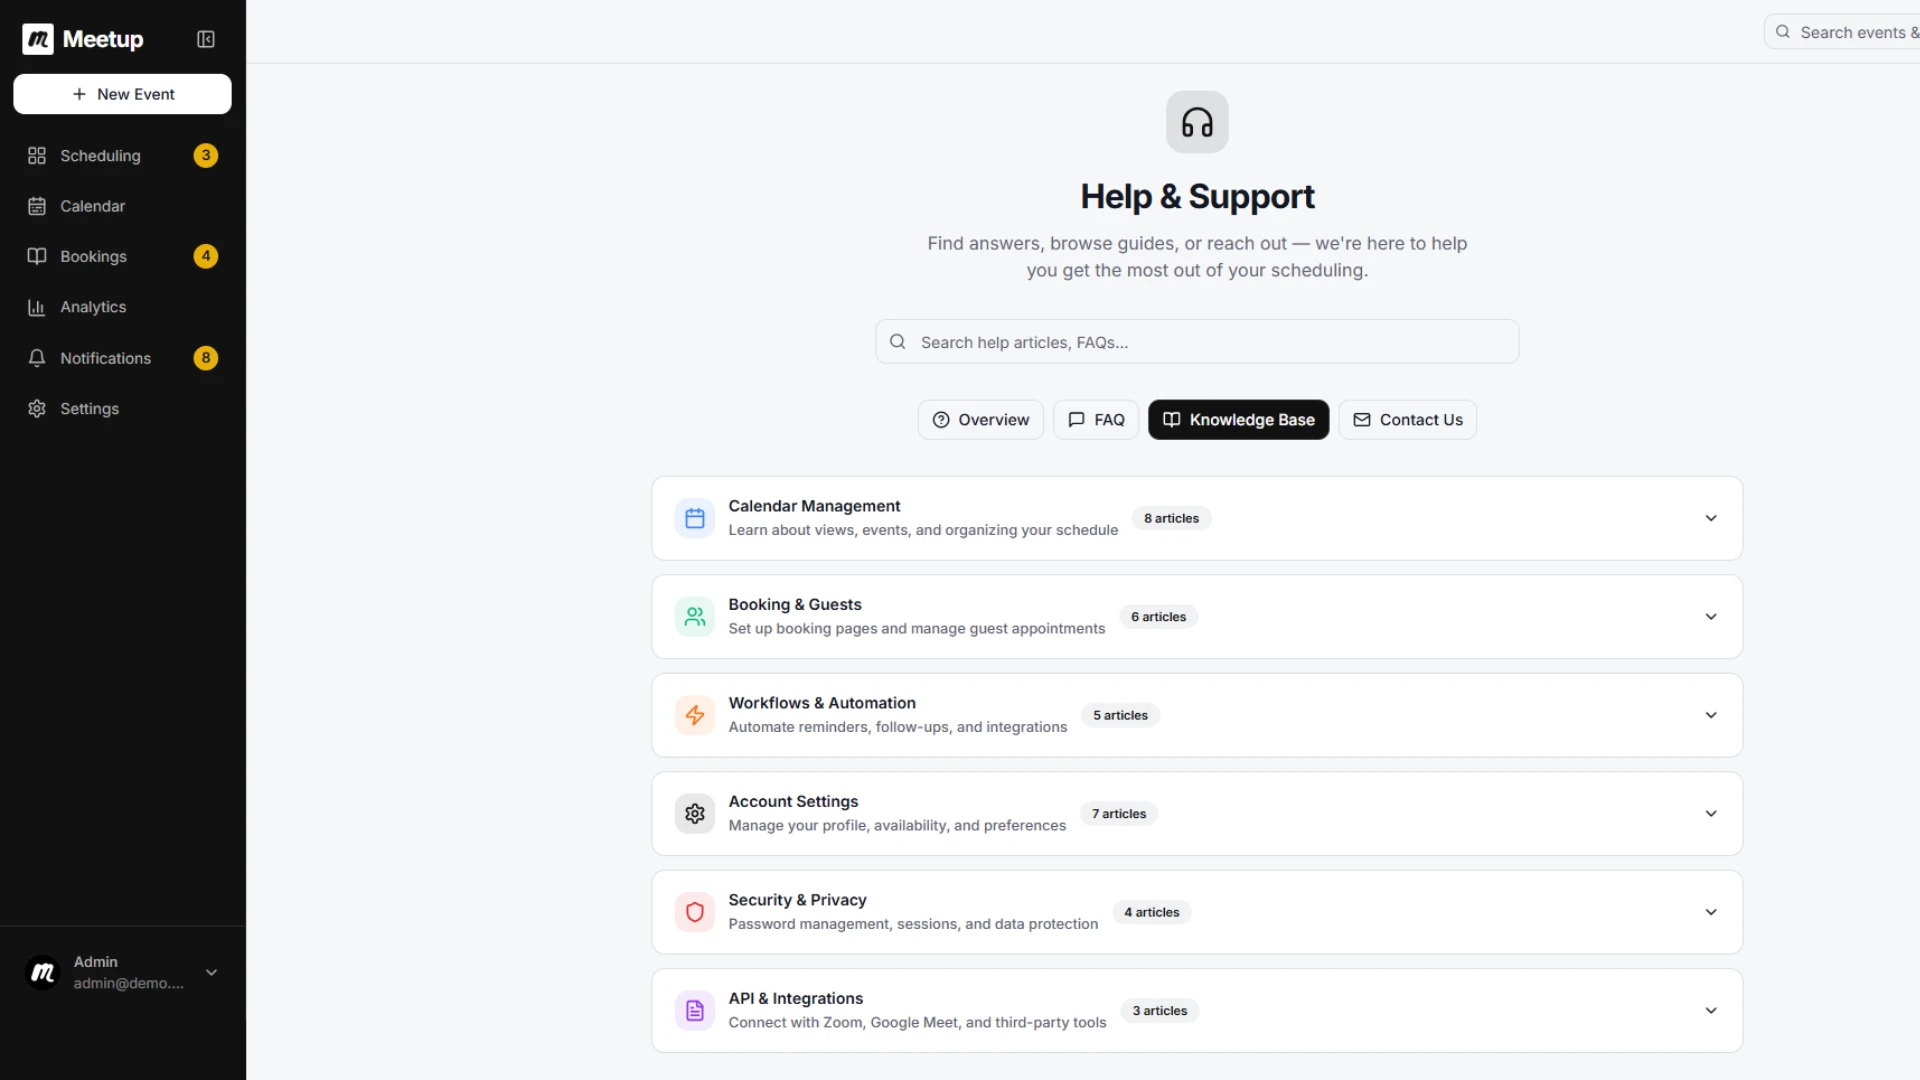Expand the Calendar Management section chevron
Viewport: 1920px width, 1080px height.
(x=1711, y=518)
